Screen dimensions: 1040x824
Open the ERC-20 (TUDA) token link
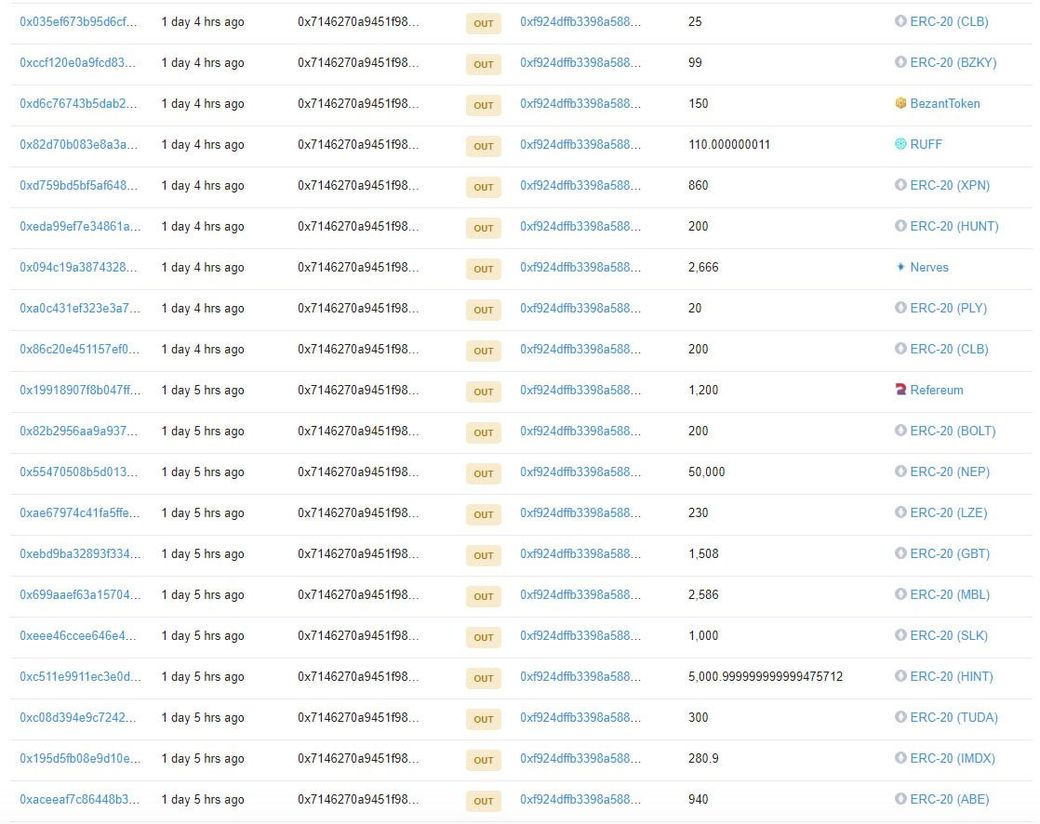click(953, 717)
